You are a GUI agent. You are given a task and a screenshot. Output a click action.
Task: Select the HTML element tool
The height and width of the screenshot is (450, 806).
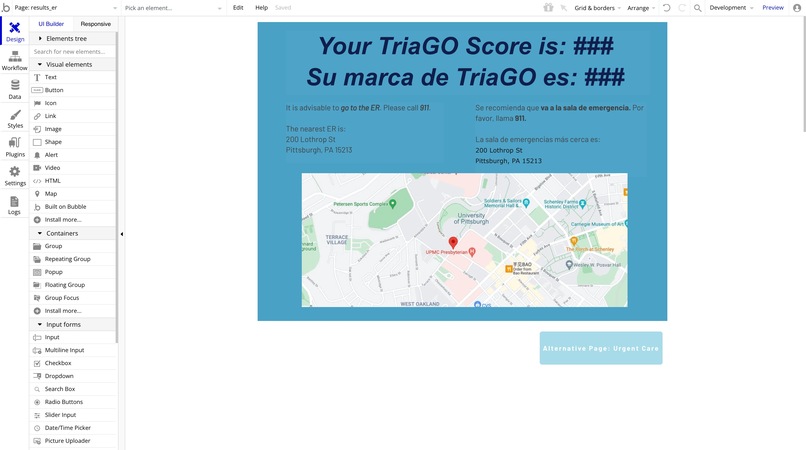[x=73, y=181]
